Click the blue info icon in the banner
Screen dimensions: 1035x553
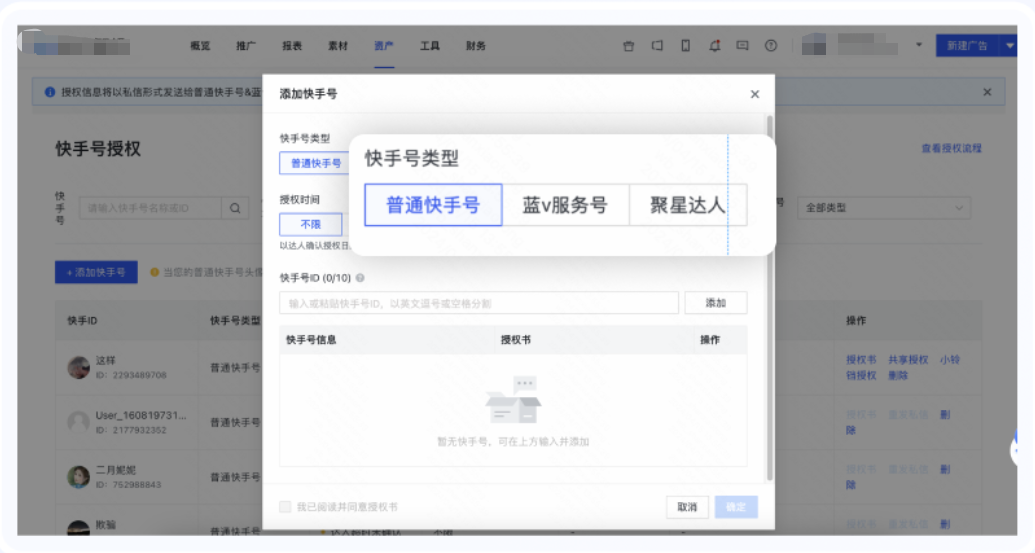click(x=50, y=92)
